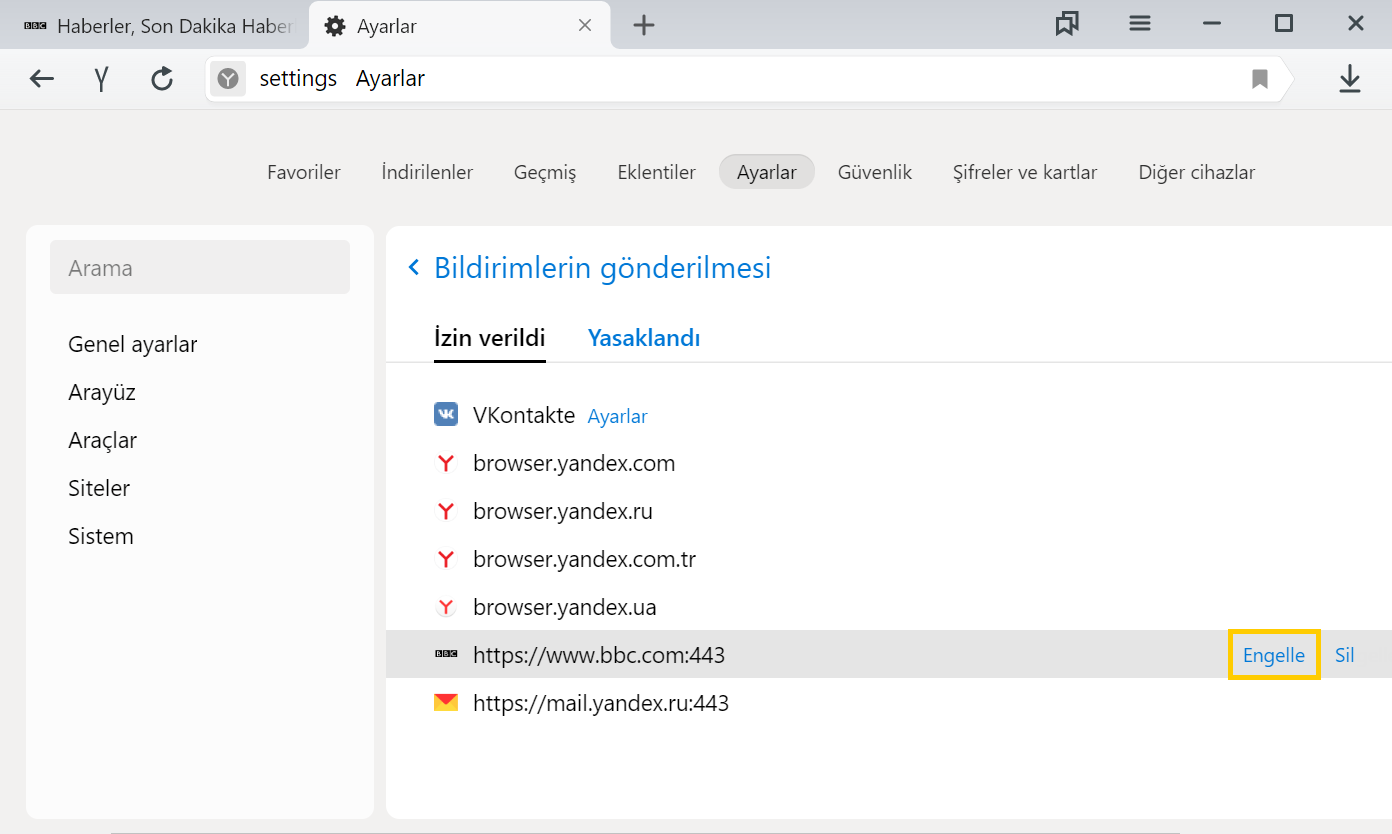
Task: Open VKontakte Ayarlar link
Action: (617, 416)
